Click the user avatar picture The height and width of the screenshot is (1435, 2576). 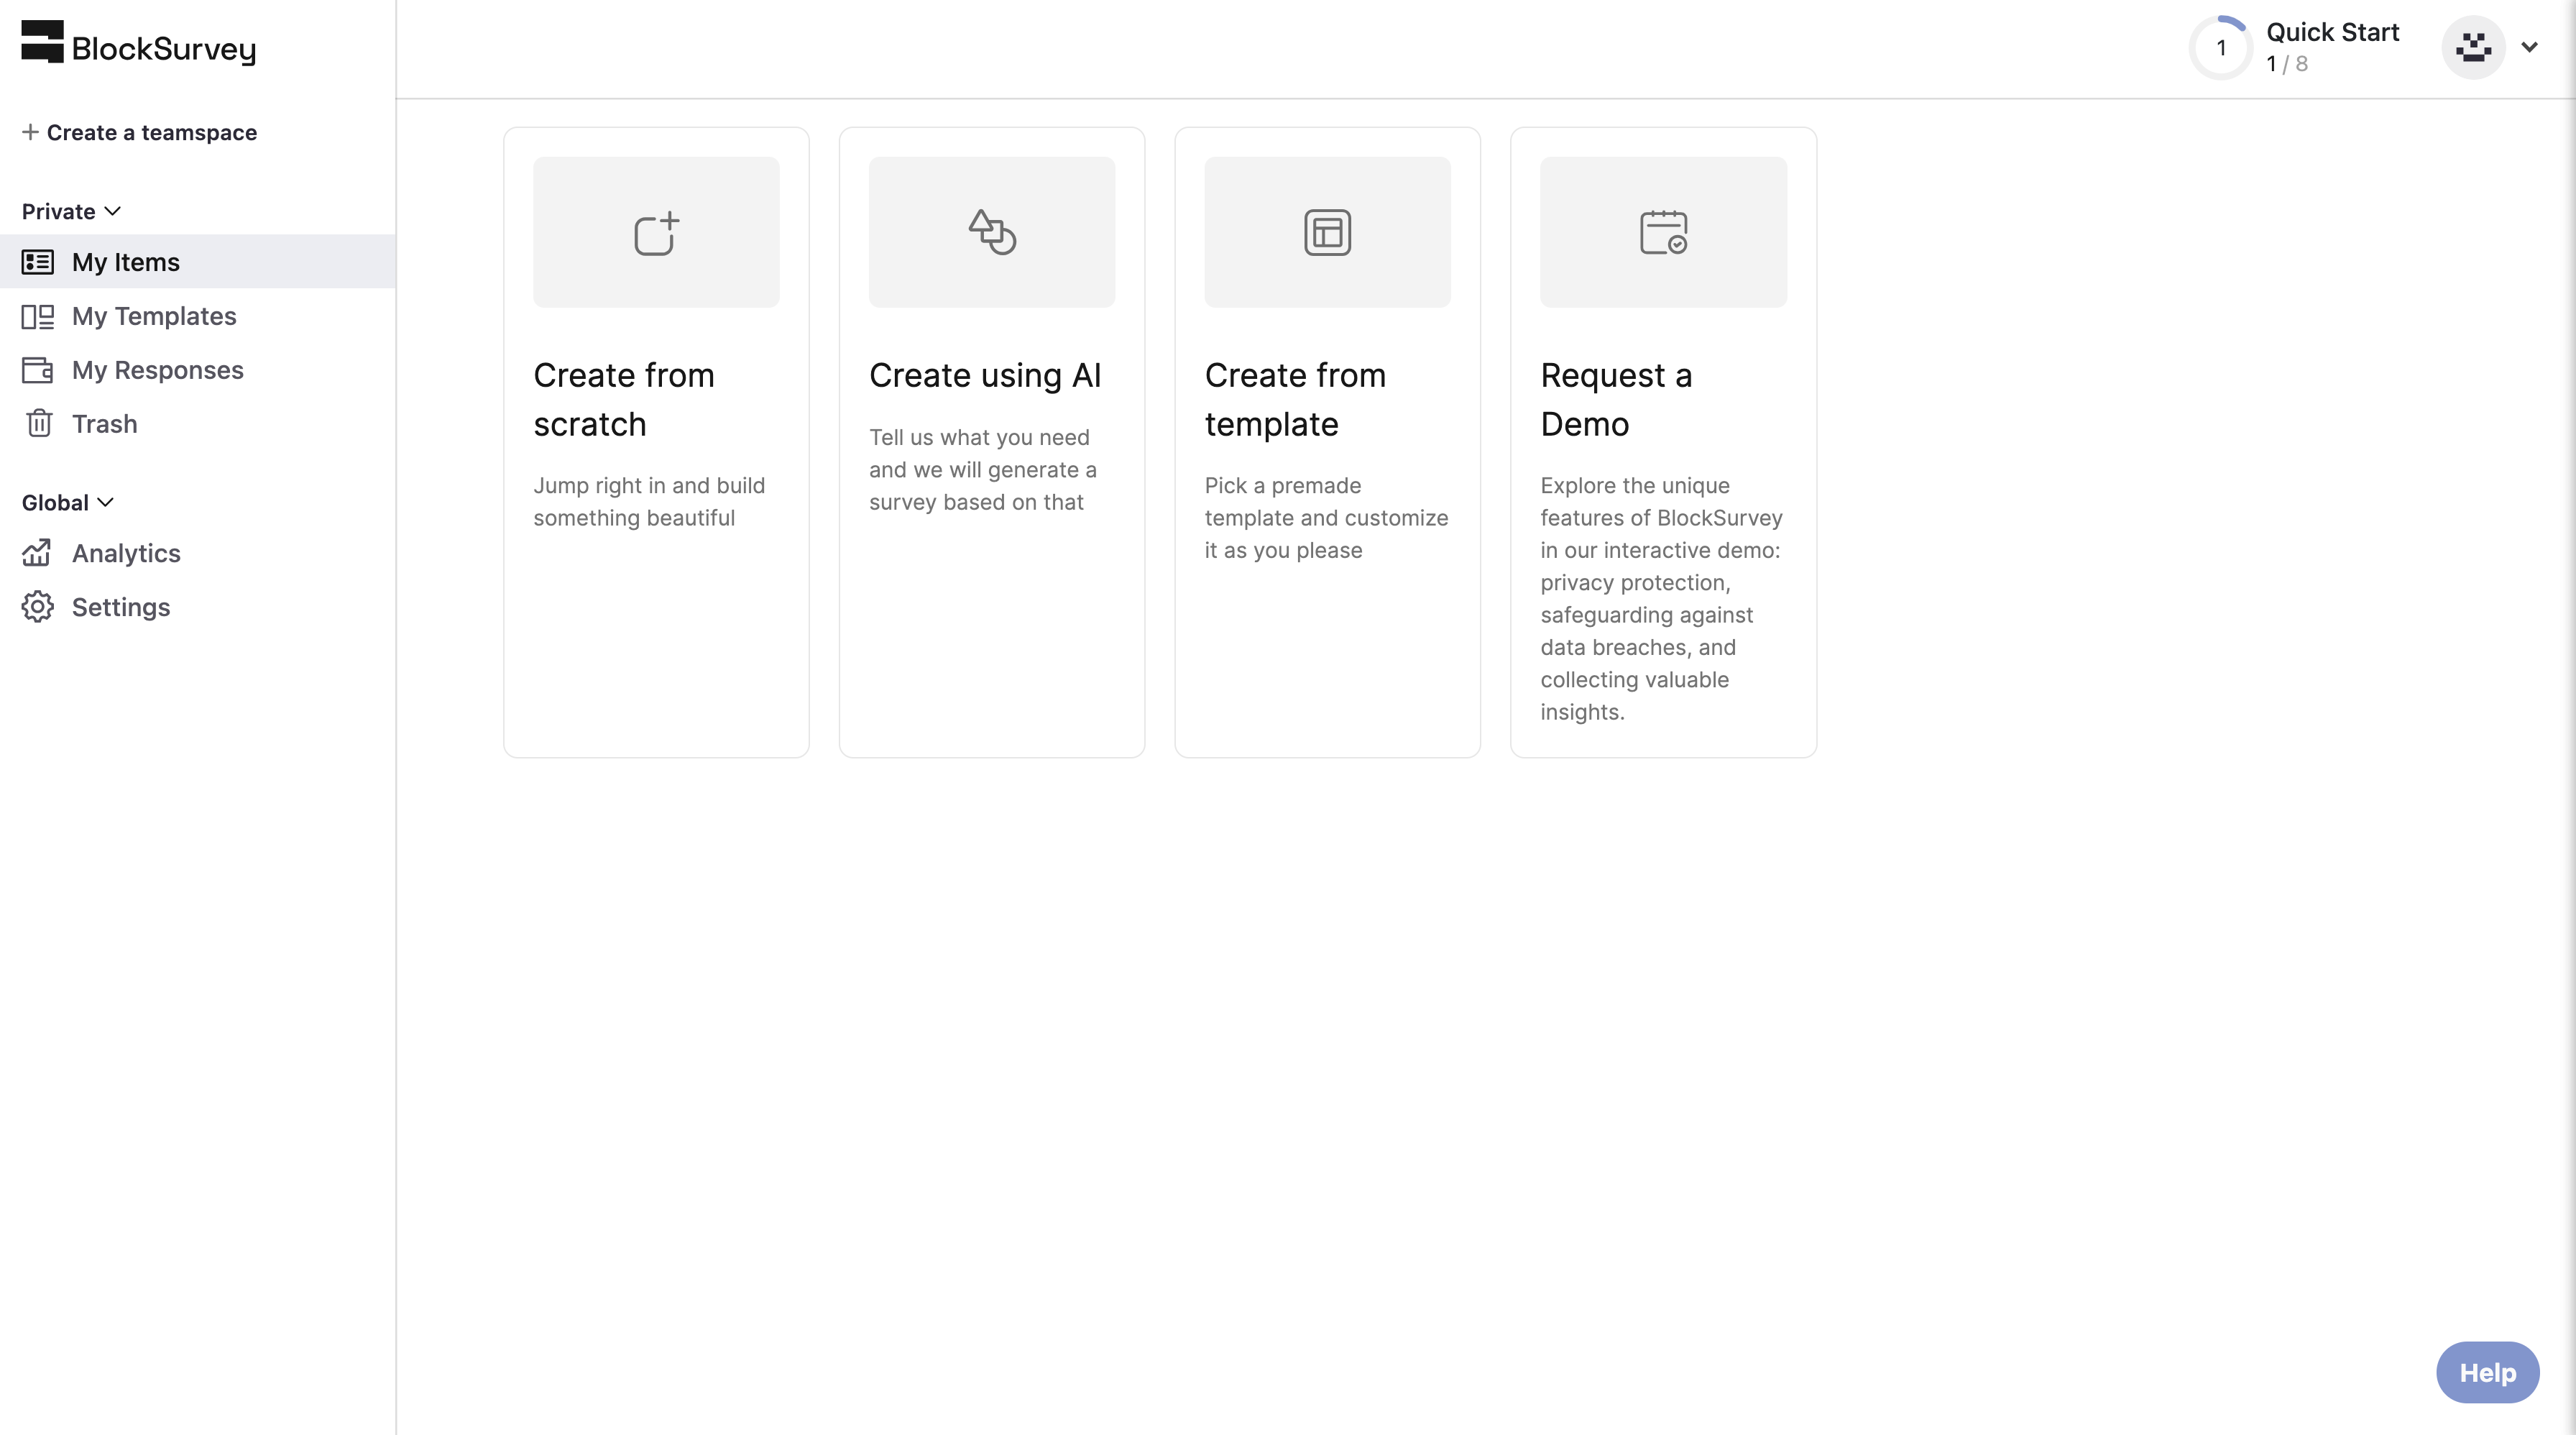[x=2473, y=47]
